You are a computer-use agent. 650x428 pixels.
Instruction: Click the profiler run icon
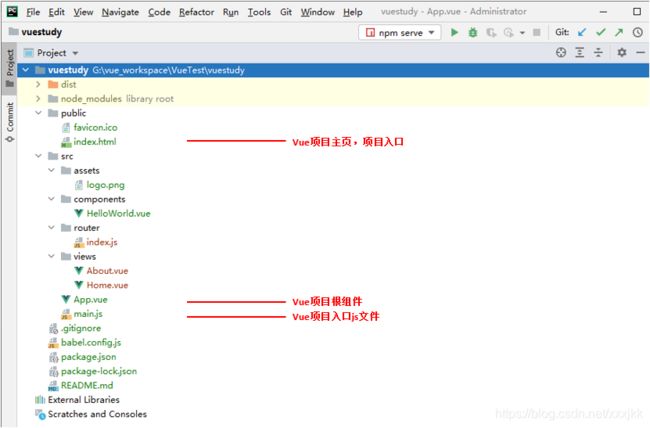(509, 32)
